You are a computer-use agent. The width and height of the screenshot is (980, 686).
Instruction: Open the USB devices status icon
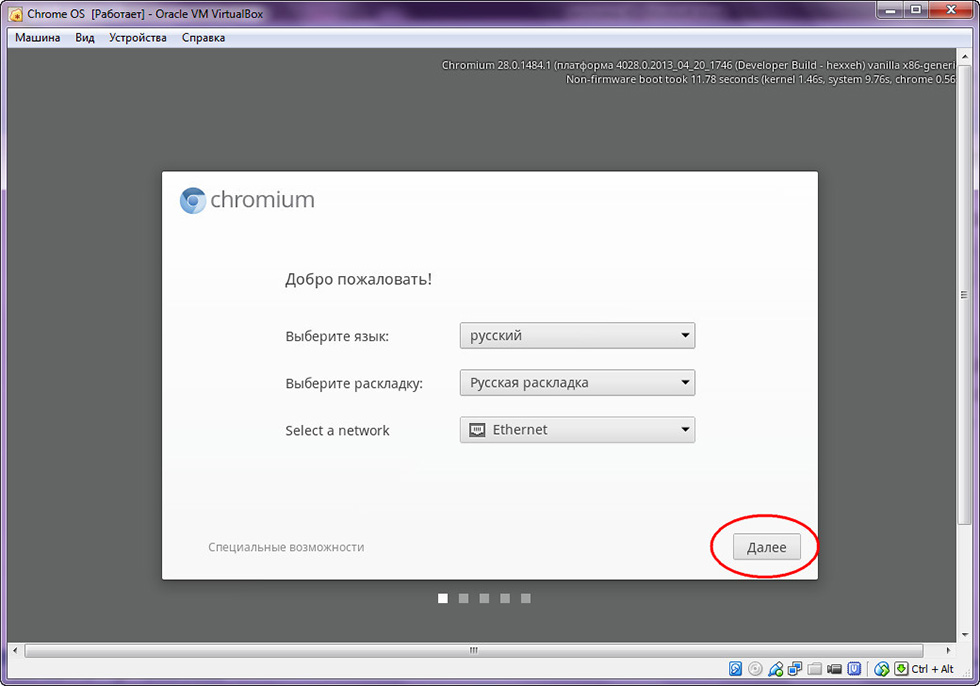775,669
